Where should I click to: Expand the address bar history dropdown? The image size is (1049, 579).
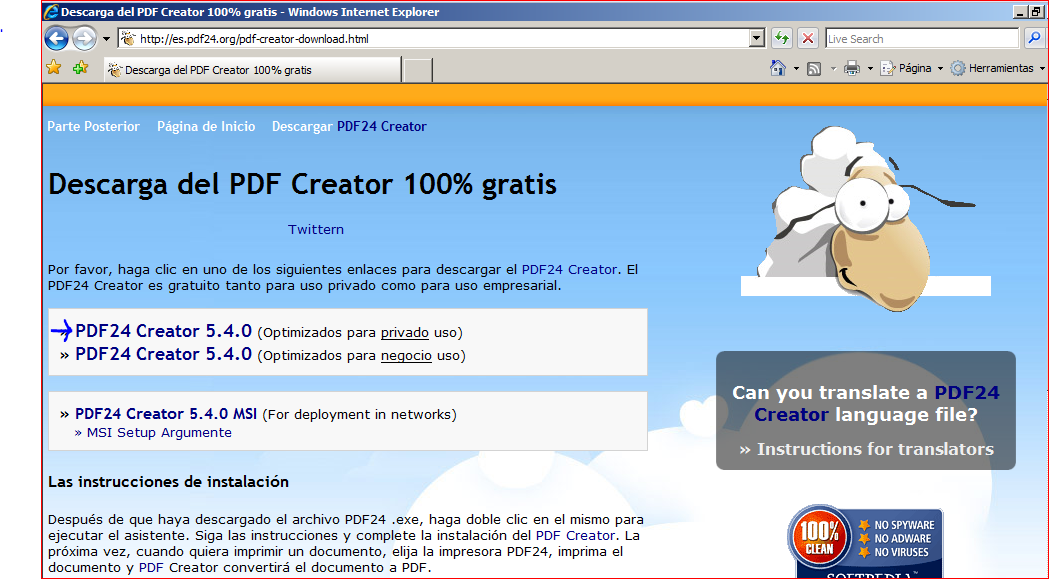[757, 39]
